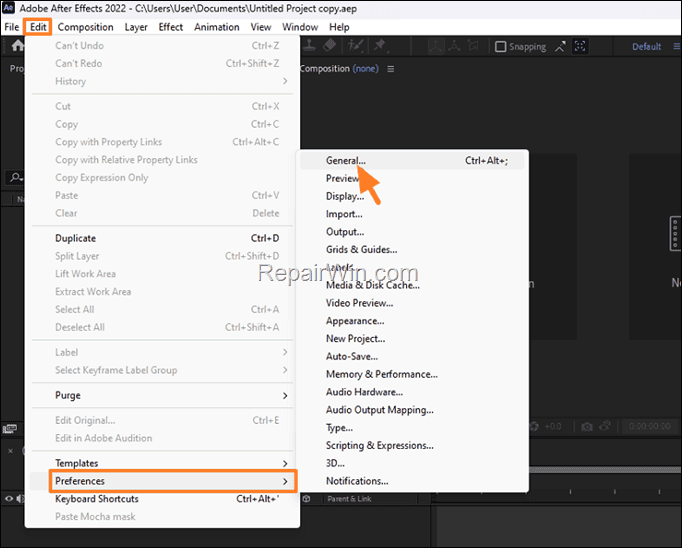
Task: Open the Window menu
Action: (300, 27)
